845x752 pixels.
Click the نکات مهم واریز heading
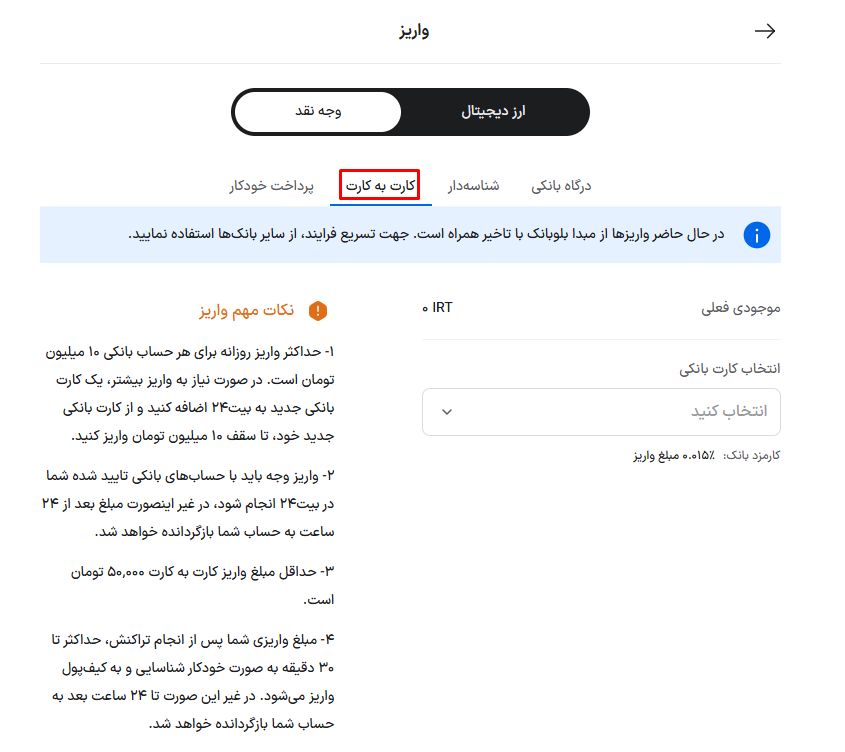tap(247, 311)
